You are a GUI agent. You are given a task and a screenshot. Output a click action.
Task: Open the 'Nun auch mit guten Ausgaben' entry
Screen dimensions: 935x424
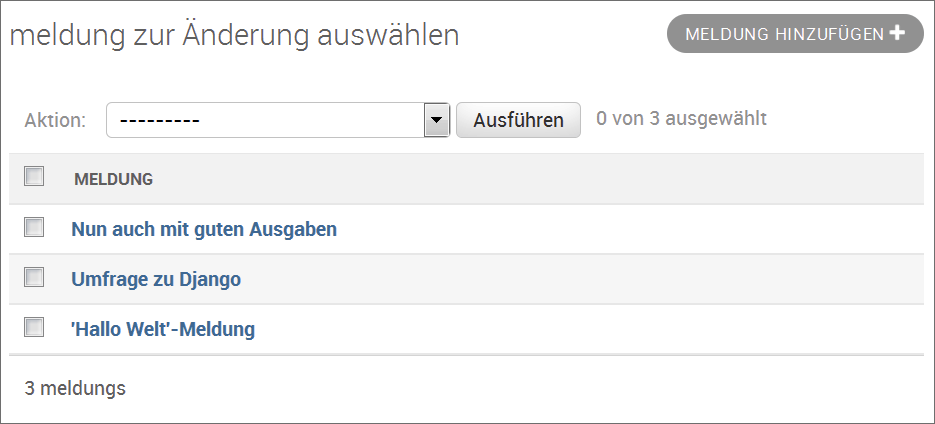pos(204,229)
